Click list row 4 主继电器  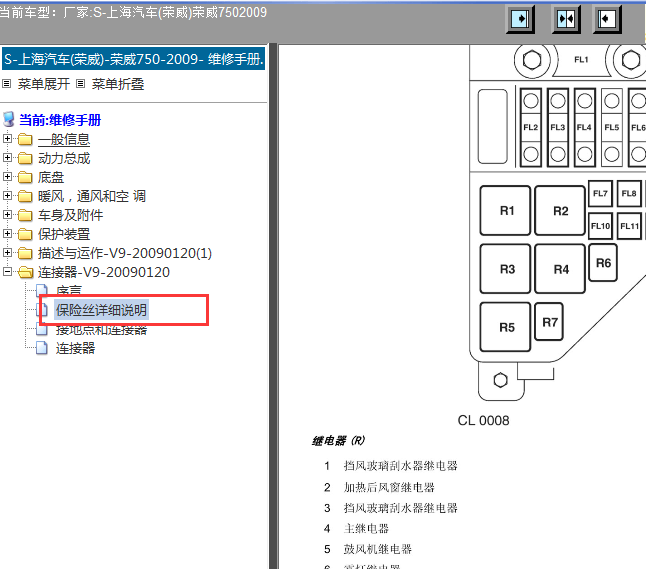[356, 528]
